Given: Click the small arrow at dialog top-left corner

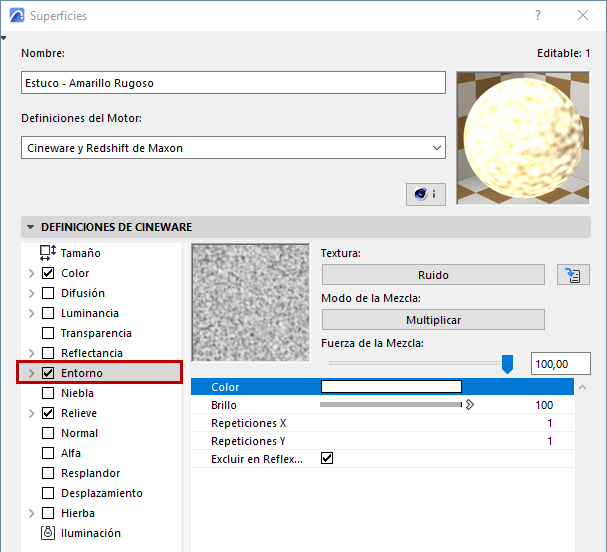Looking at the screenshot, I should pyautogui.click(x=3, y=38).
